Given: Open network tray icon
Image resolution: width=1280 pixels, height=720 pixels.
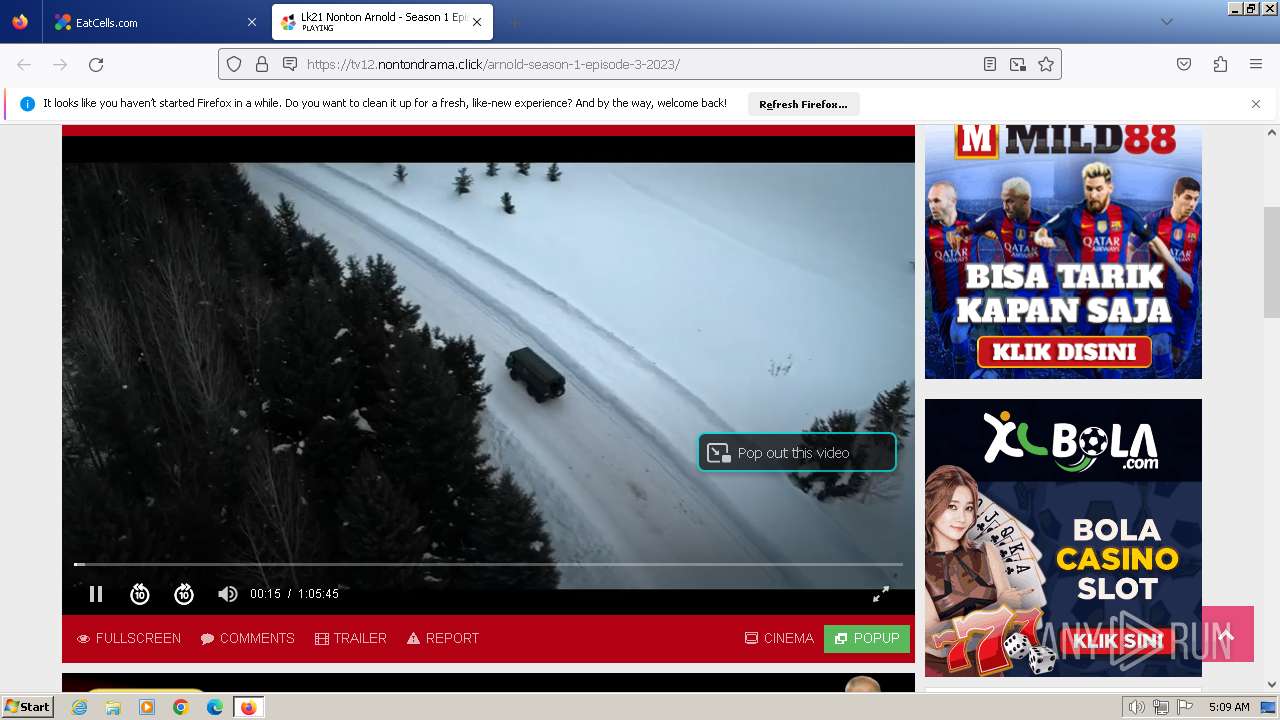Looking at the screenshot, I should (x=1161, y=707).
